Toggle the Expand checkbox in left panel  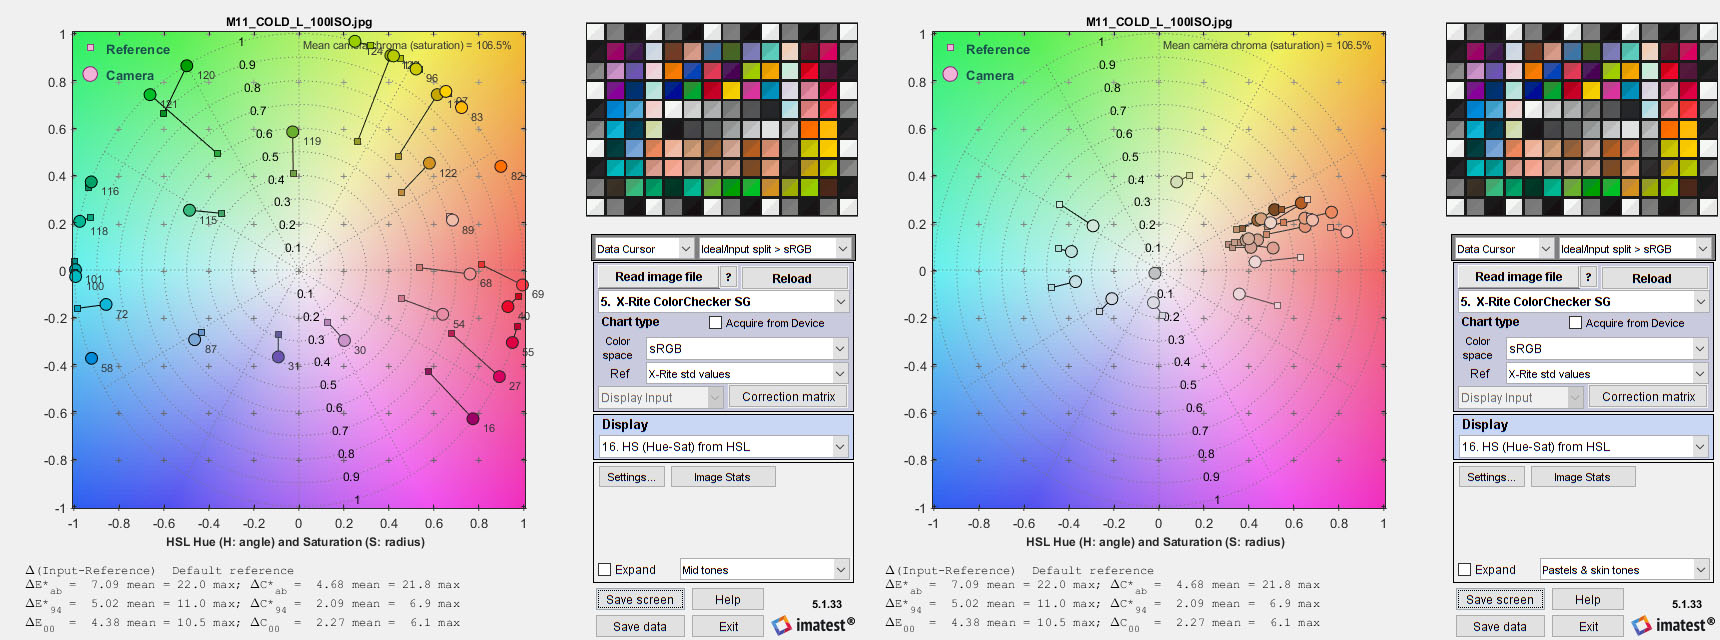click(x=604, y=570)
